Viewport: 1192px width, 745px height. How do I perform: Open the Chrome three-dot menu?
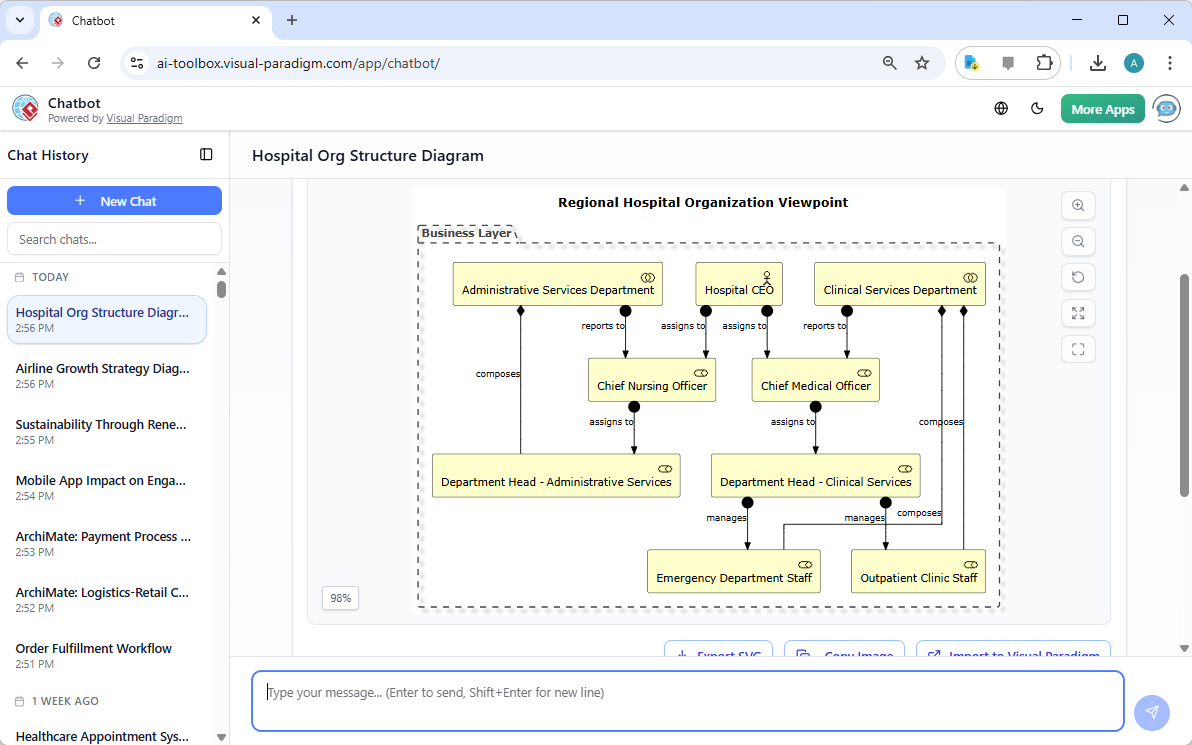[x=1170, y=62]
